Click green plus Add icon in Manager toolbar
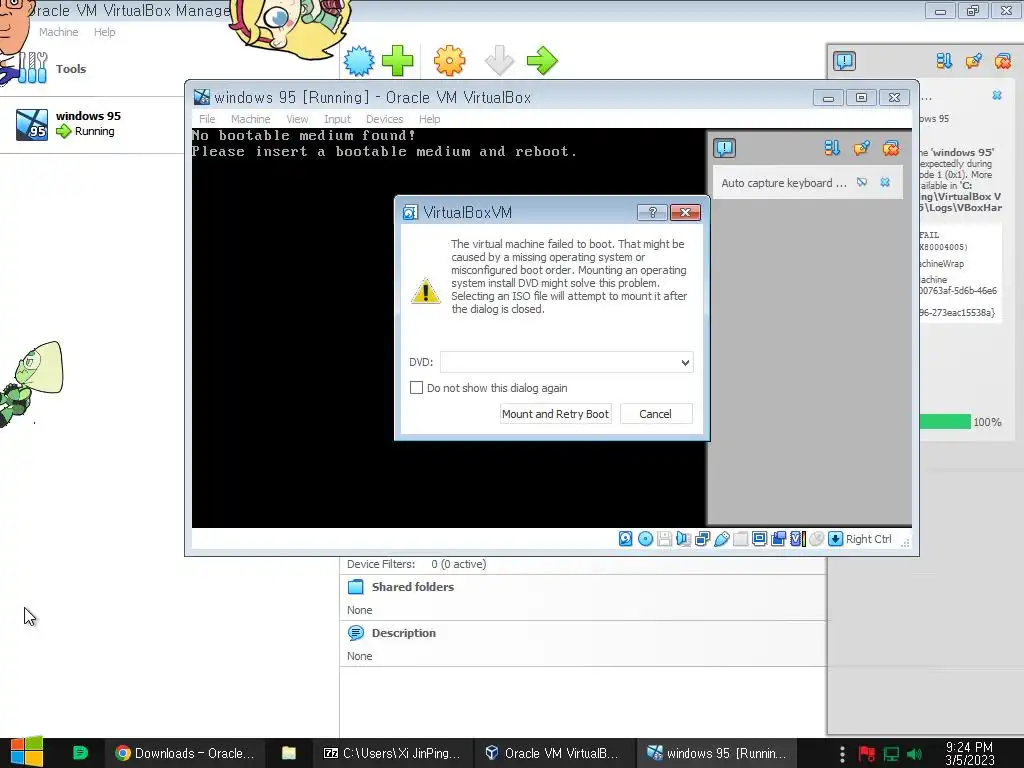This screenshot has height=768, width=1024. tap(397, 61)
